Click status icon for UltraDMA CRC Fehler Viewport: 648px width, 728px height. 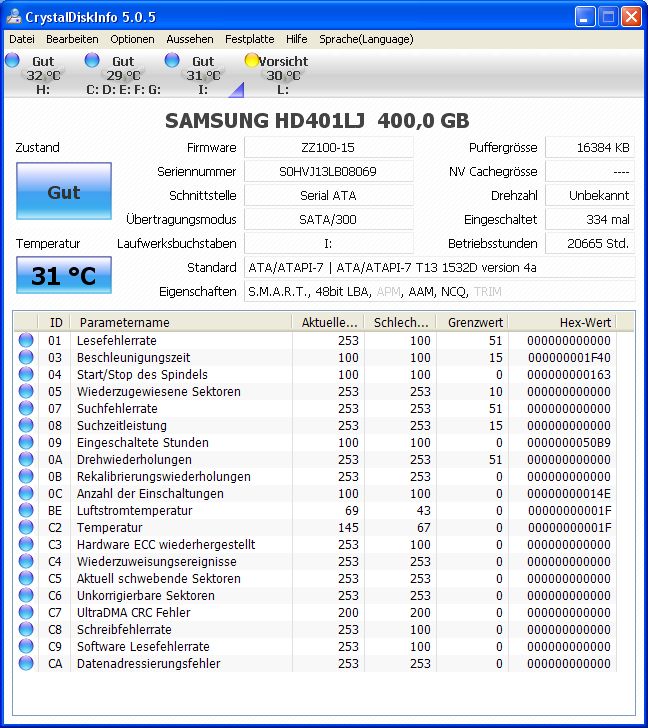click(x=26, y=612)
